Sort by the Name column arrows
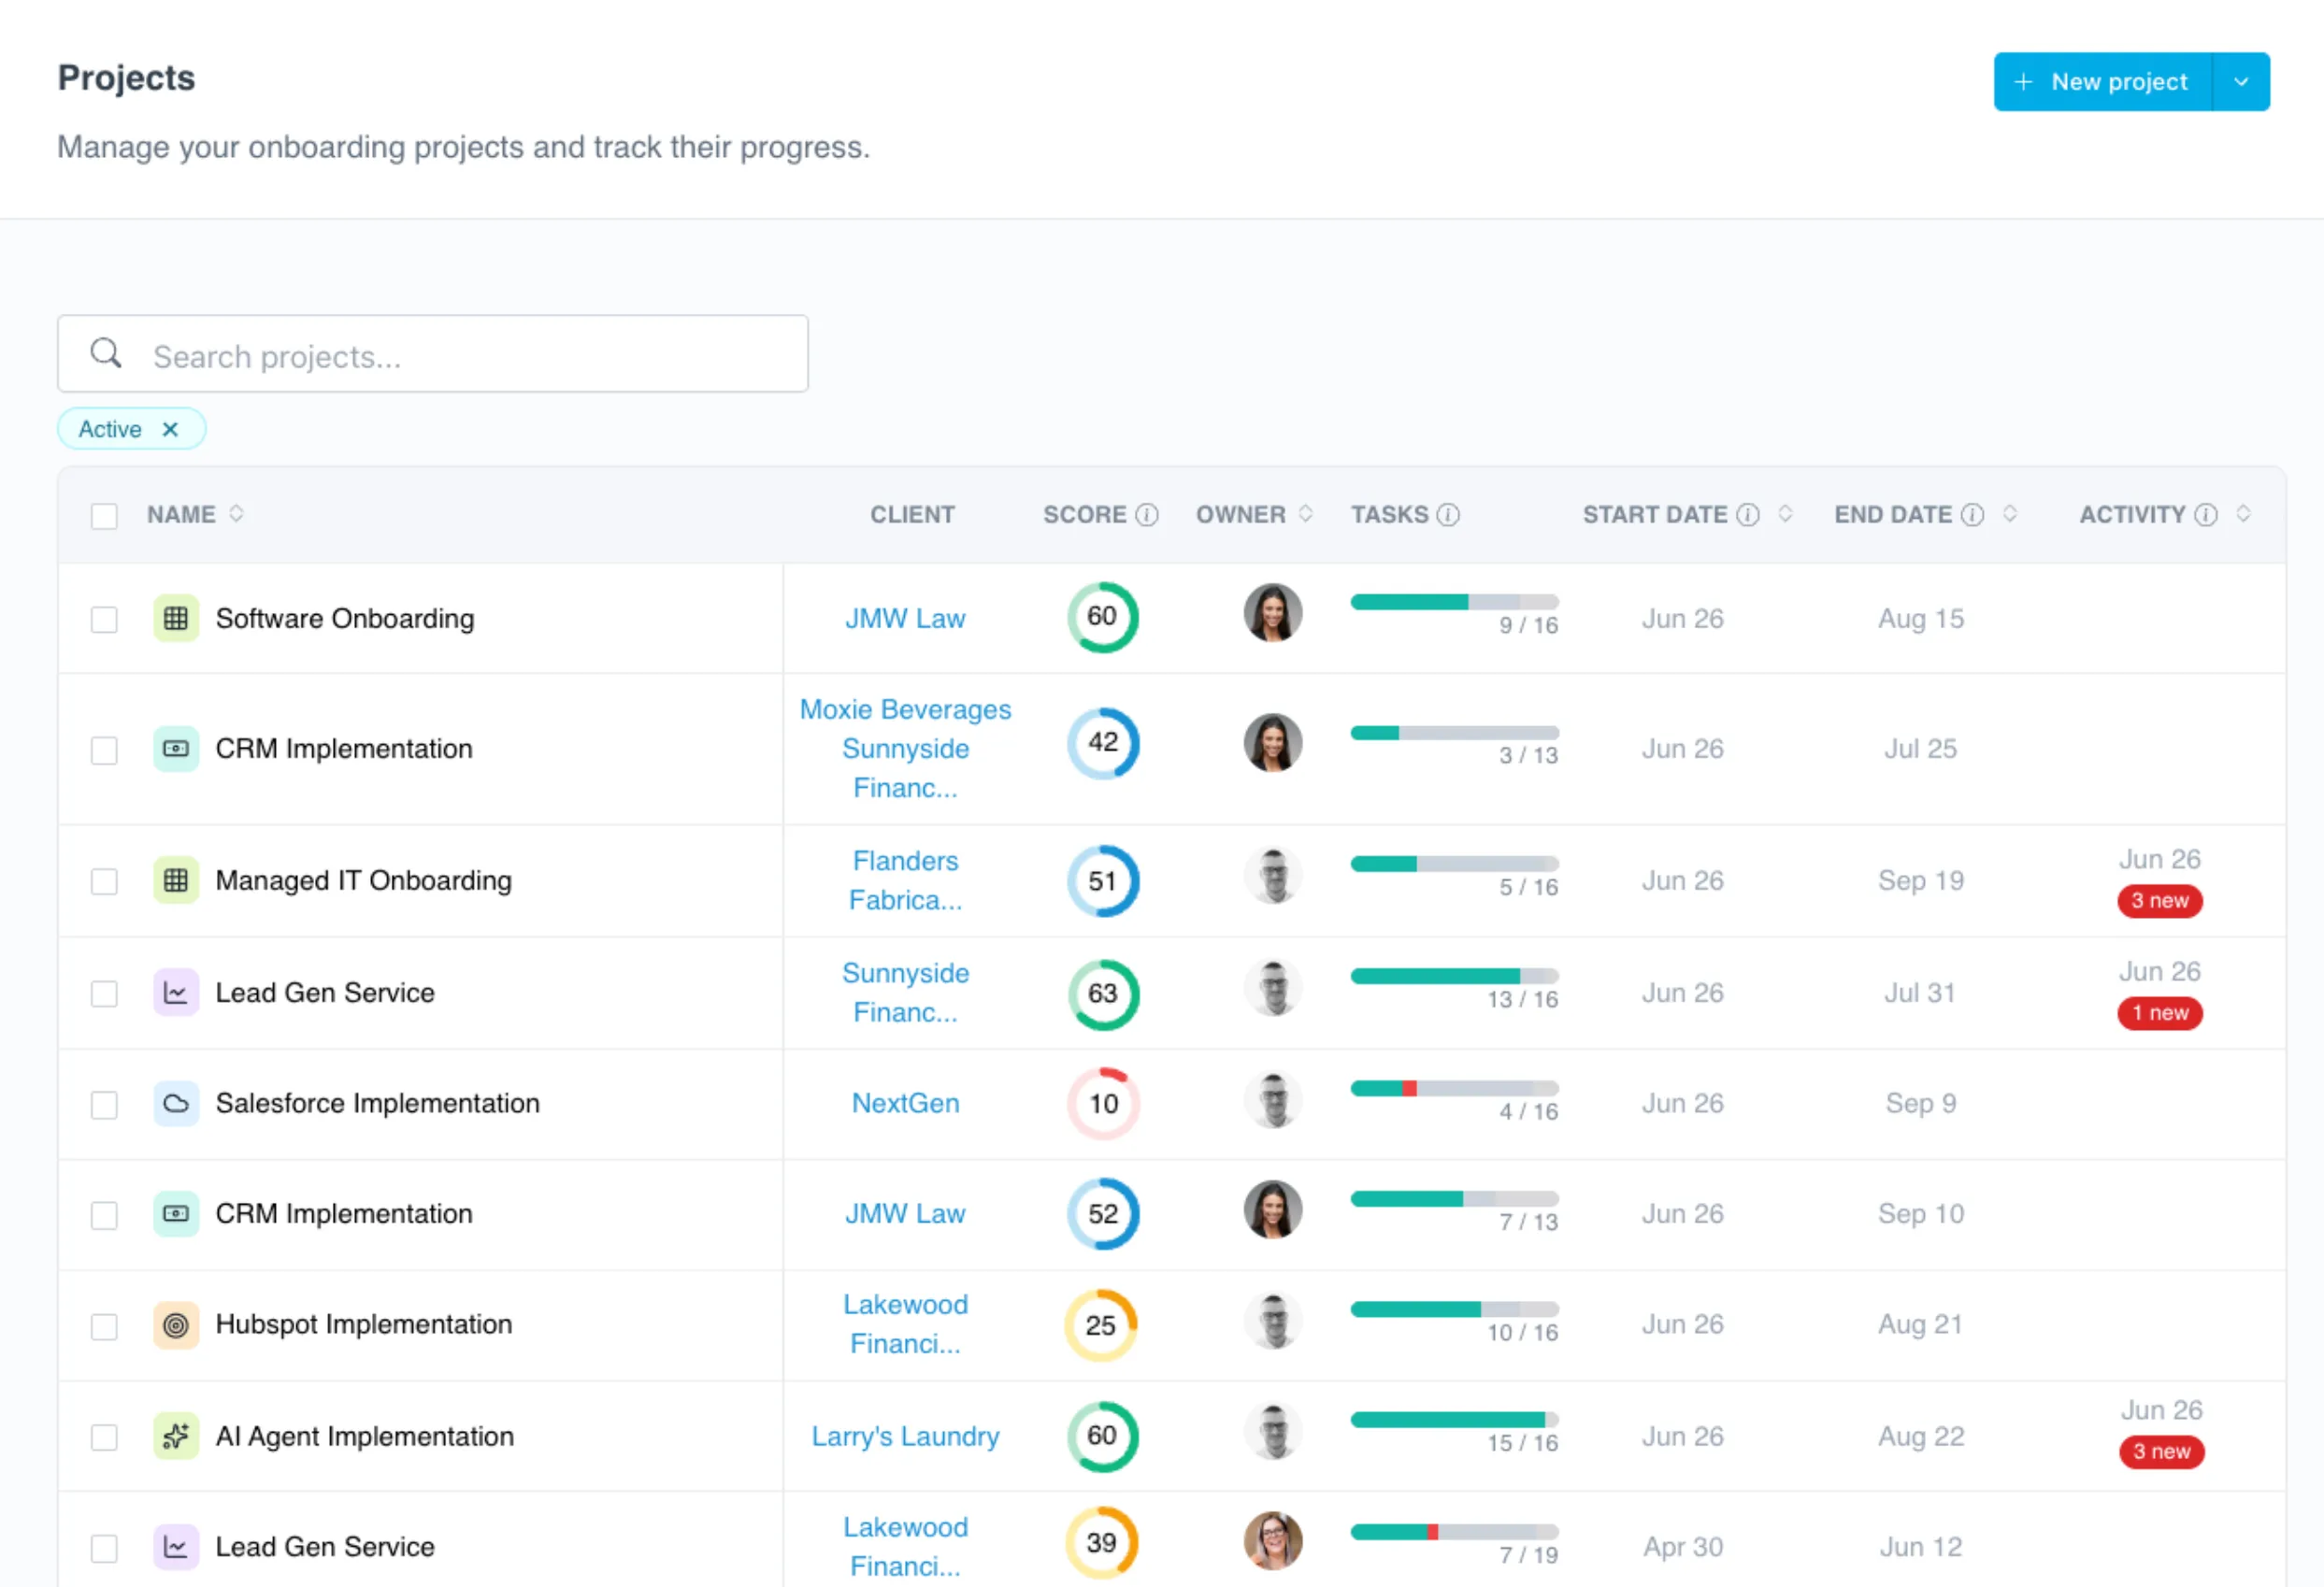2324x1587 pixels. click(x=236, y=514)
